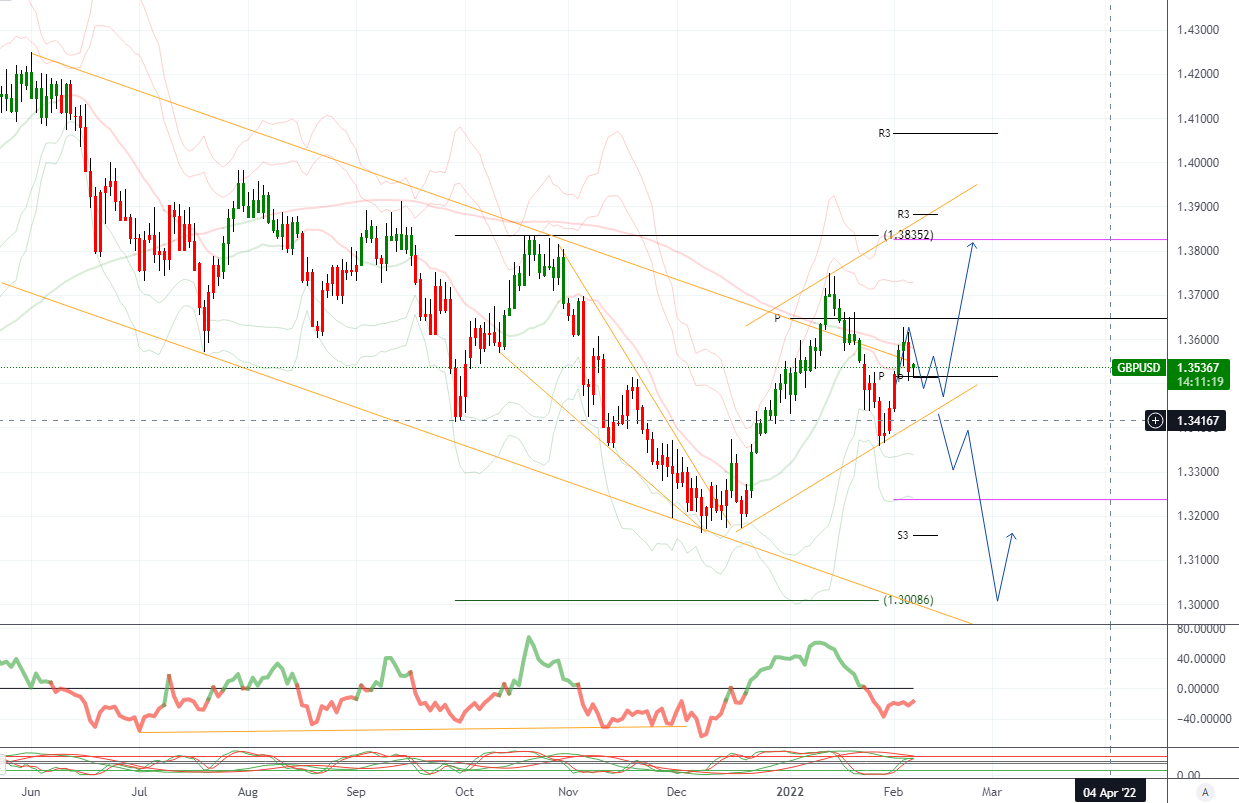Click the 04 Apr '22 date marker

click(1111, 792)
